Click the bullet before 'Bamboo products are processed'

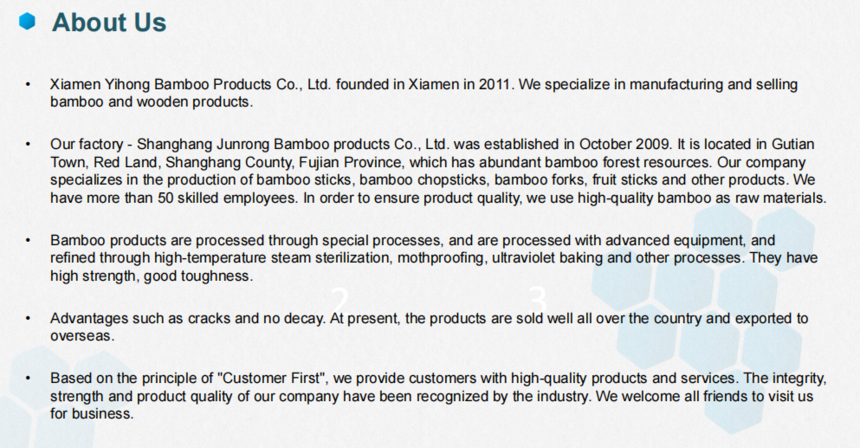click(x=27, y=240)
